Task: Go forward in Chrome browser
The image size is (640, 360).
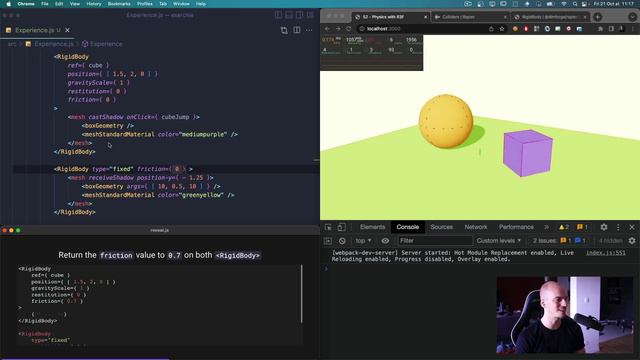Action: pos(338,29)
